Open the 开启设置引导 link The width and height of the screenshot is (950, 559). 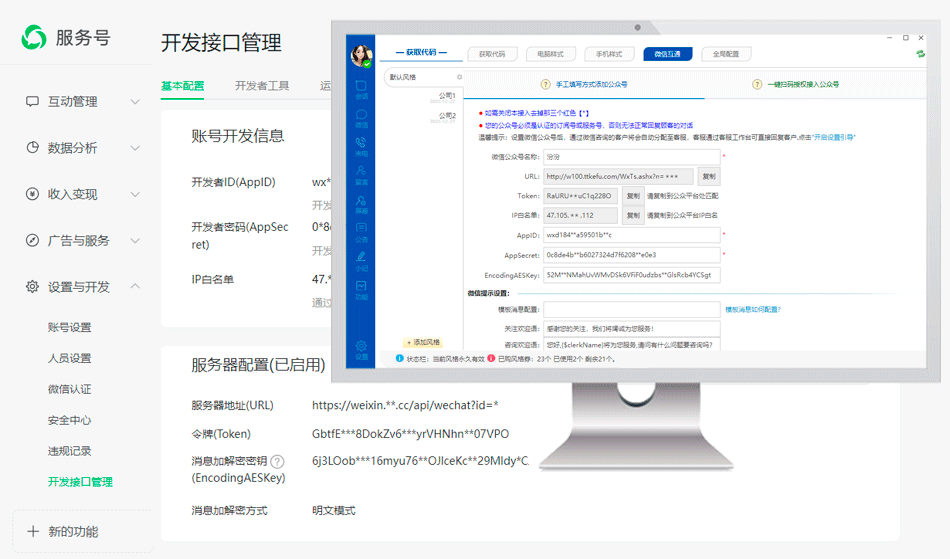pos(834,137)
